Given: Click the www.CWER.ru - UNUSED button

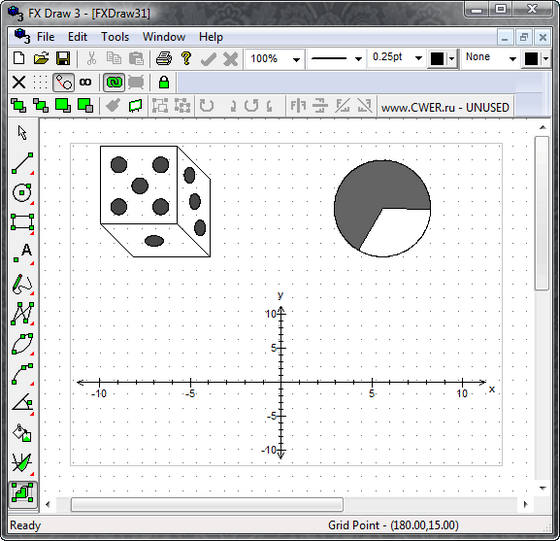Looking at the screenshot, I should coord(445,107).
